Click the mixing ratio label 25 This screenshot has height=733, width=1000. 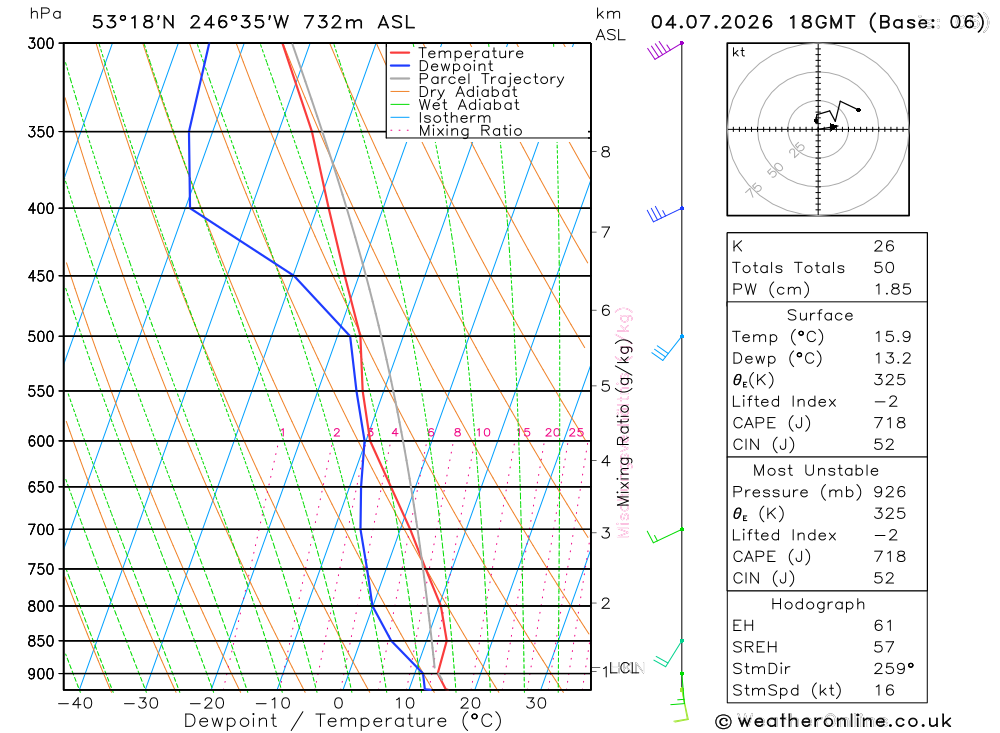click(577, 433)
